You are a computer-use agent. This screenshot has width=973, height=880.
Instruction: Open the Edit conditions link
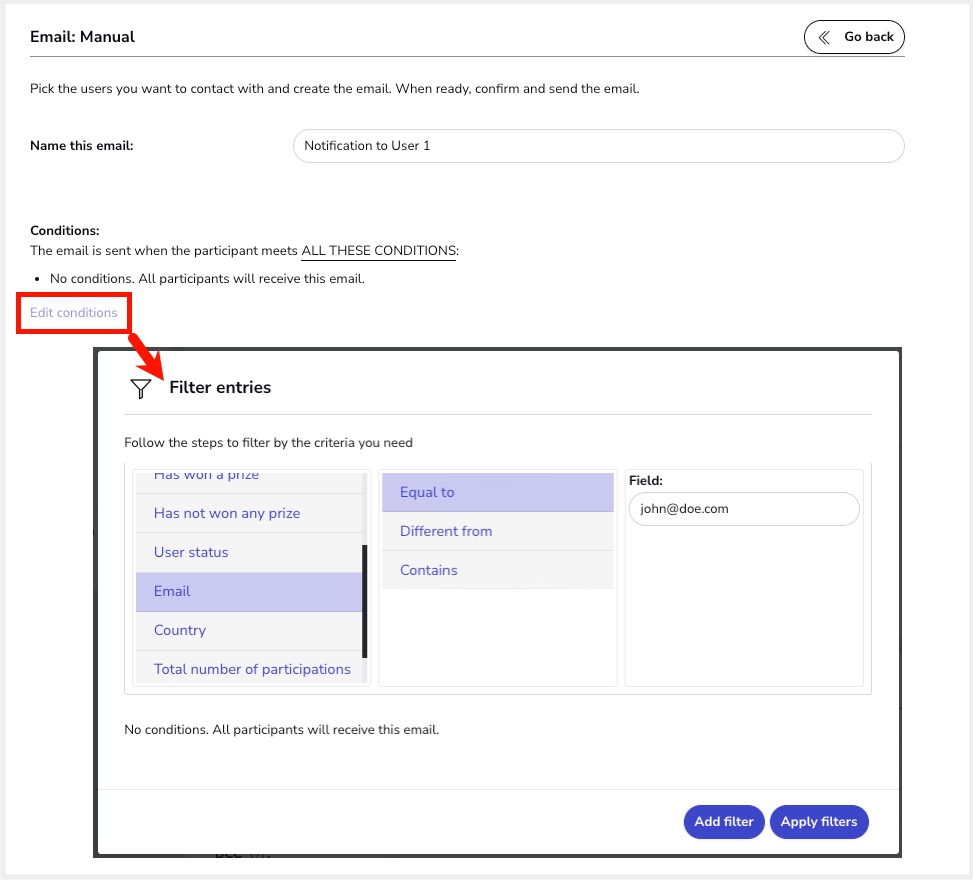click(x=74, y=313)
